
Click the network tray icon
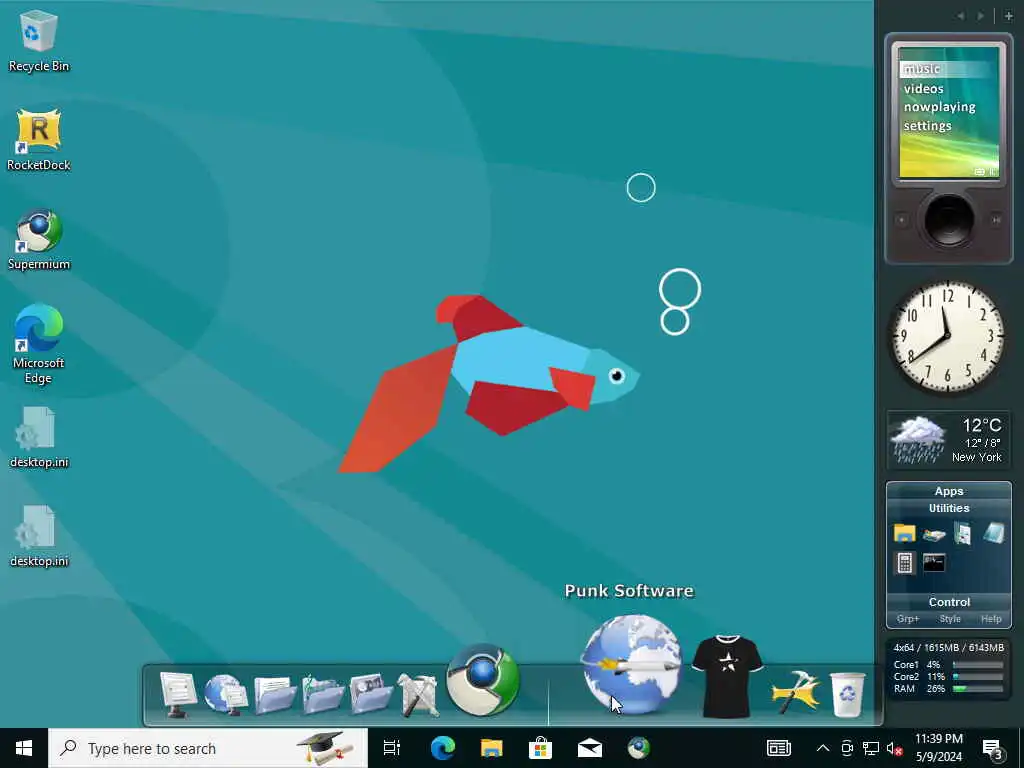coord(871,748)
